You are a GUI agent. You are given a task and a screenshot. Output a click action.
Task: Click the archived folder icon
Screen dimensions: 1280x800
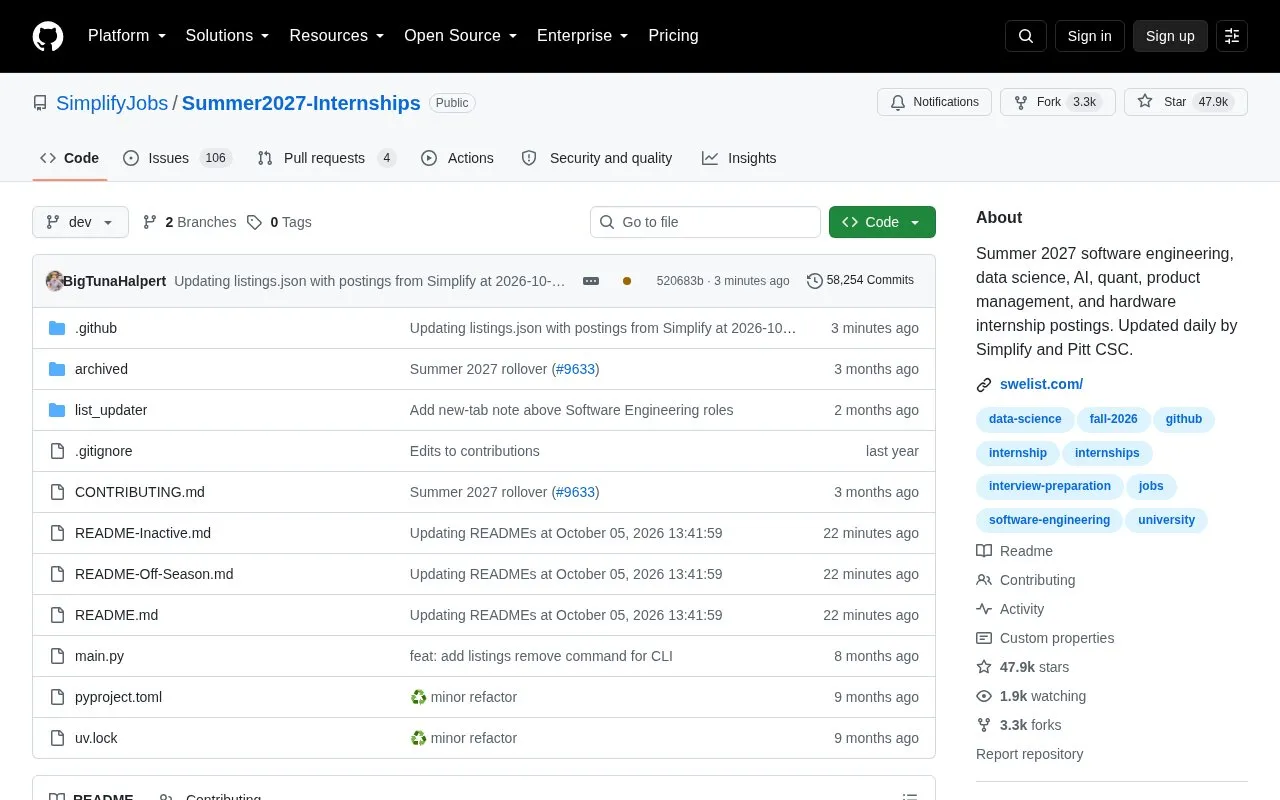(x=57, y=369)
